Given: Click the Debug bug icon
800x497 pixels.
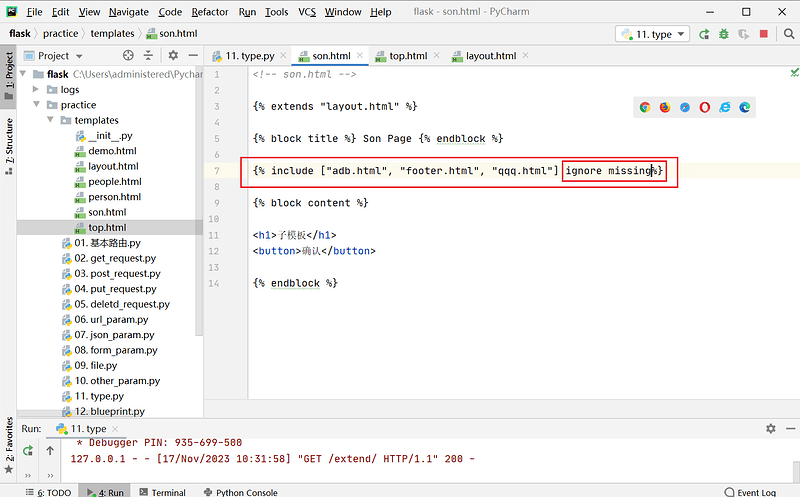Looking at the screenshot, I should point(723,34).
